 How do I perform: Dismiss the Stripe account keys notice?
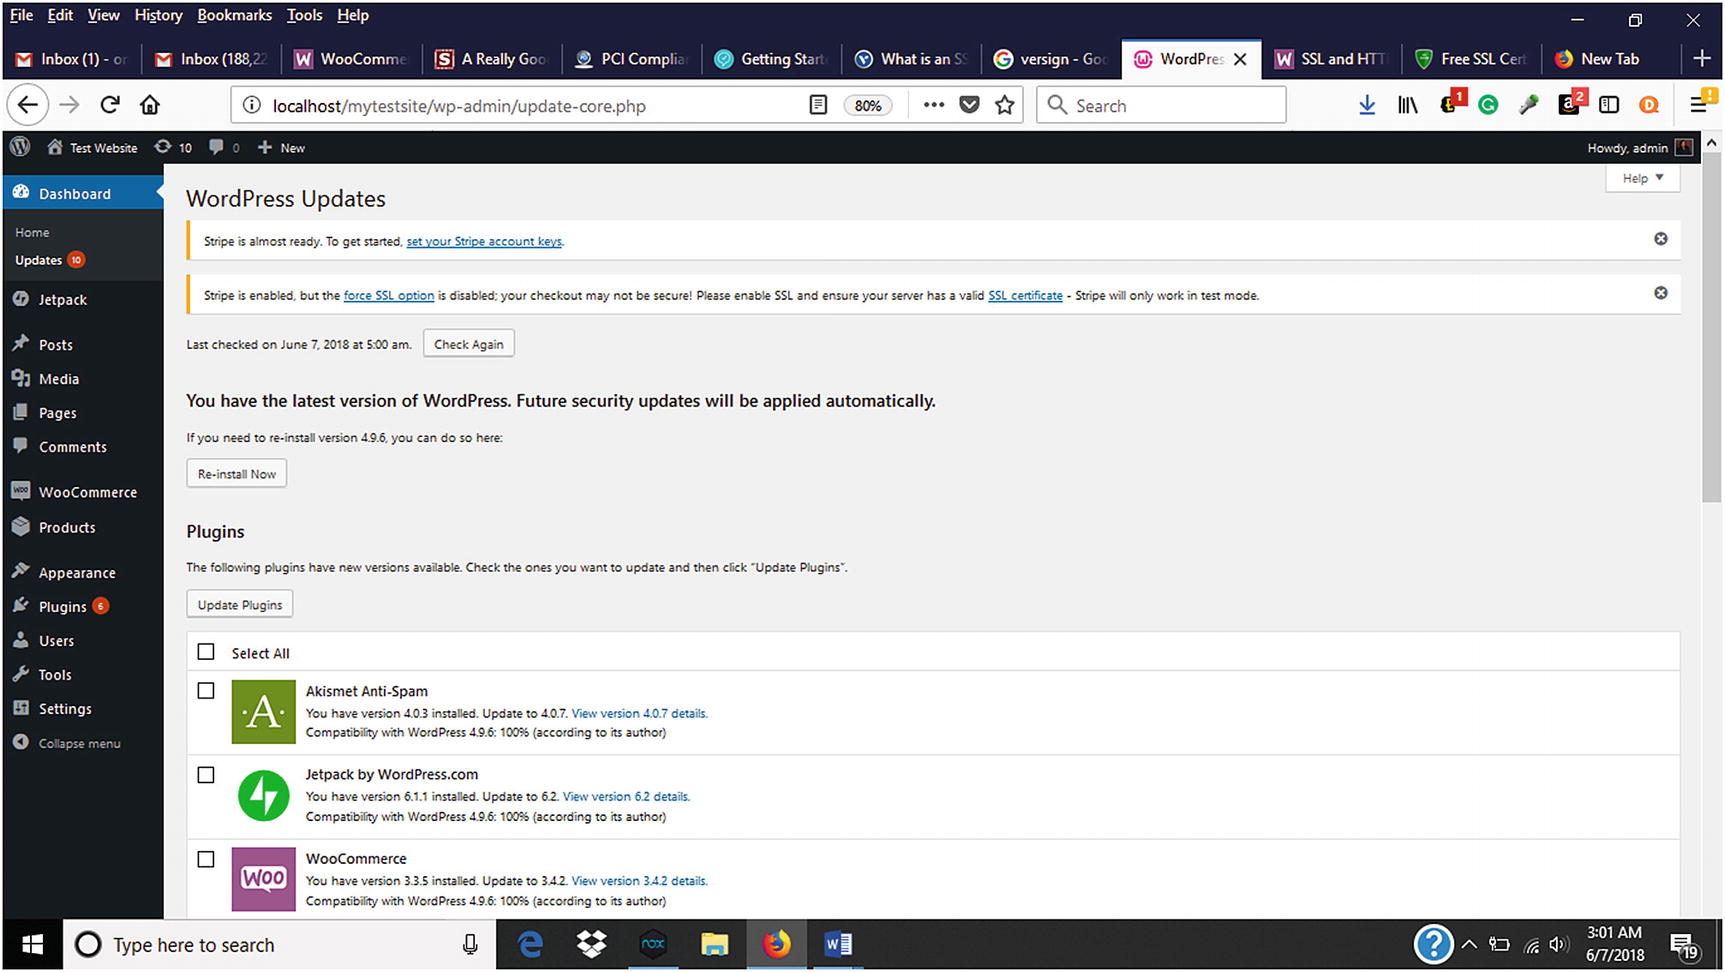coord(1660,239)
